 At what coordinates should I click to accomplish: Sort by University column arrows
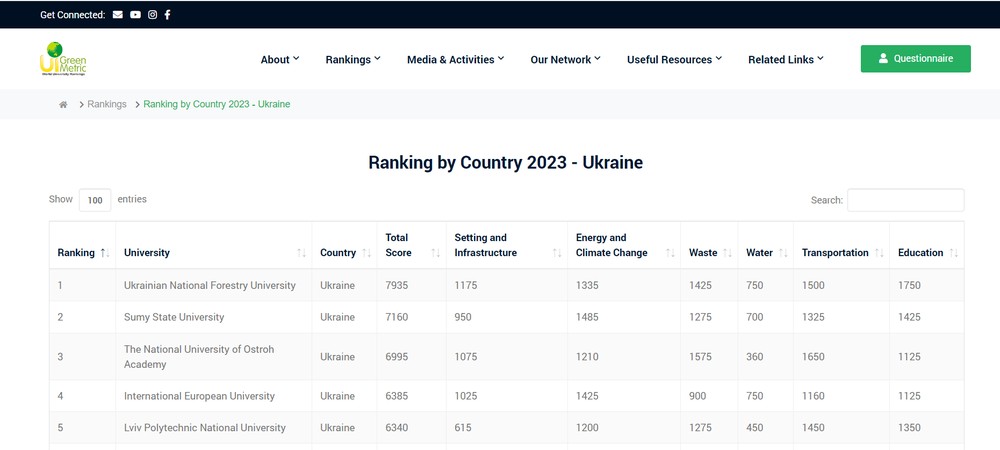pos(301,253)
